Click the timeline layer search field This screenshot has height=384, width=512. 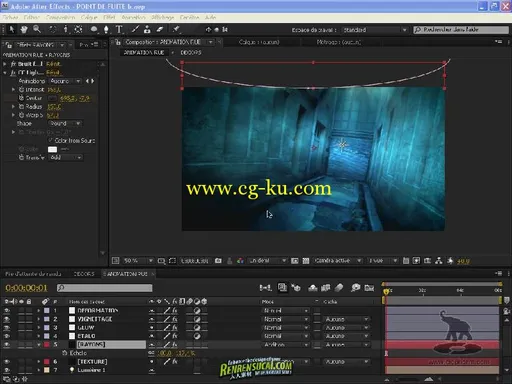[104, 288]
